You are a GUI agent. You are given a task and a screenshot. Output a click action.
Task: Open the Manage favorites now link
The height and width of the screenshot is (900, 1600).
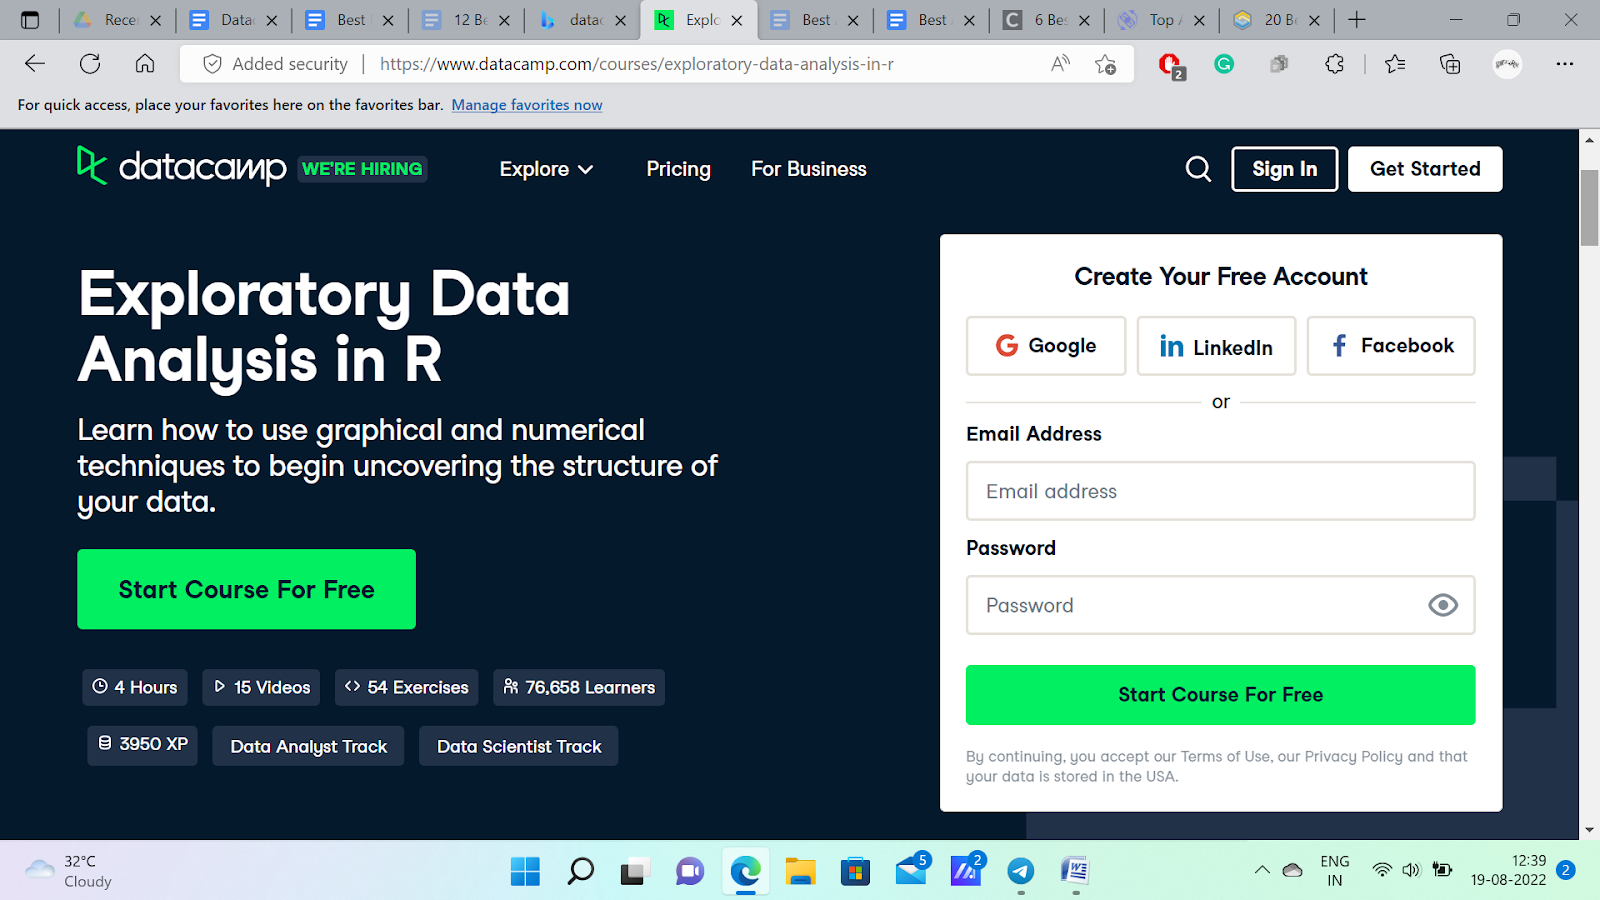(x=527, y=105)
